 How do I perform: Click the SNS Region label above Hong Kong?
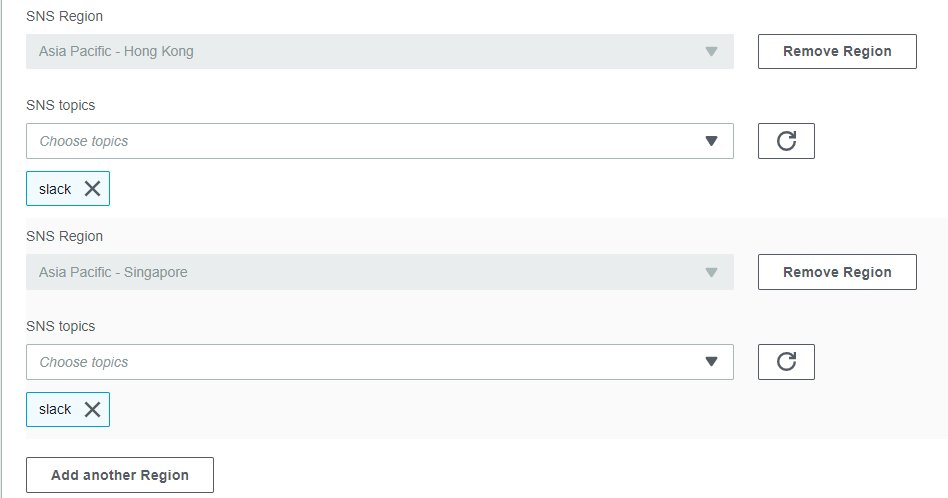(x=65, y=16)
